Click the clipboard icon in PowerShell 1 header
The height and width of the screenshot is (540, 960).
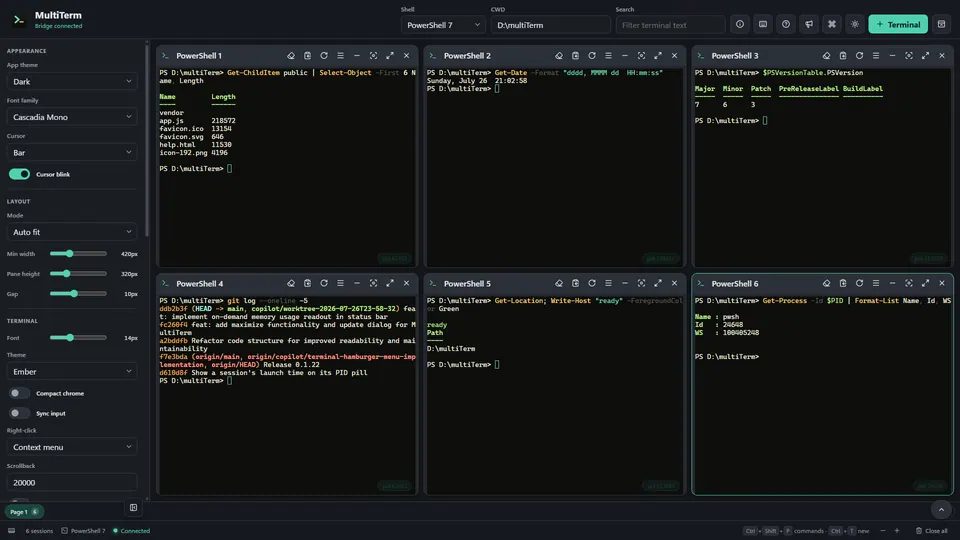[307, 56]
